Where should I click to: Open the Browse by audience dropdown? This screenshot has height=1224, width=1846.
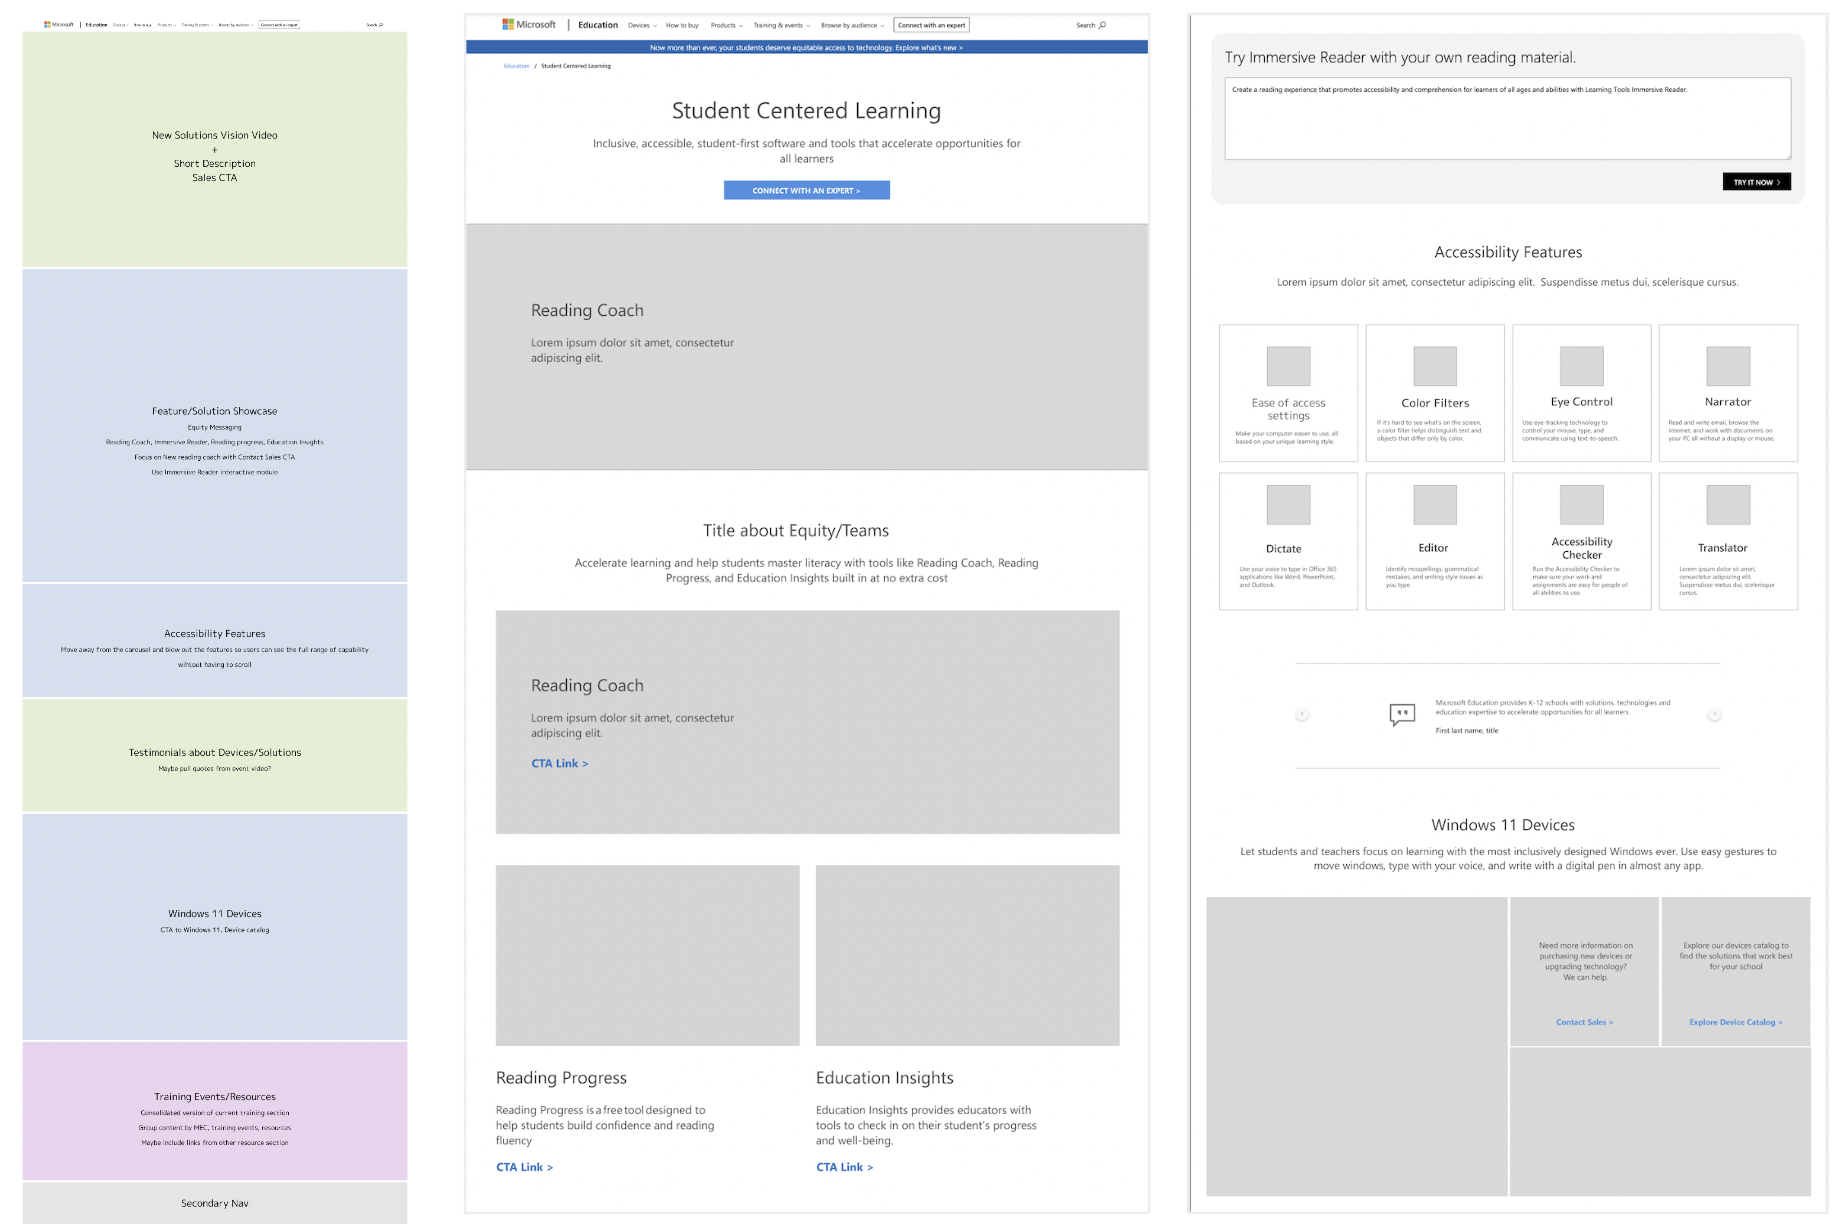tap(853, 25)
